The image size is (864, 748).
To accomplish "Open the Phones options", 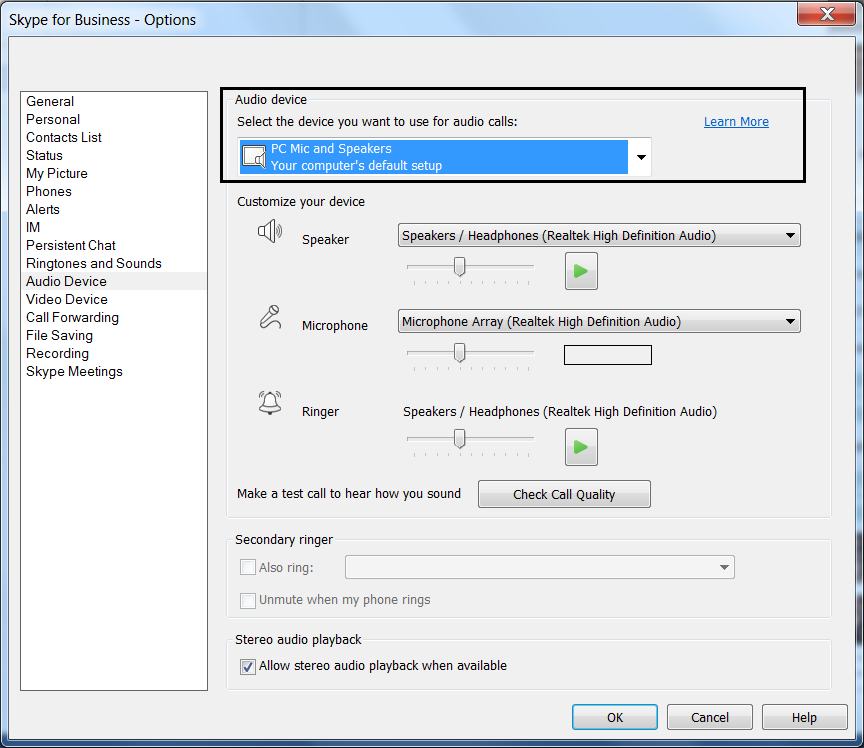I will coord(48,191).
